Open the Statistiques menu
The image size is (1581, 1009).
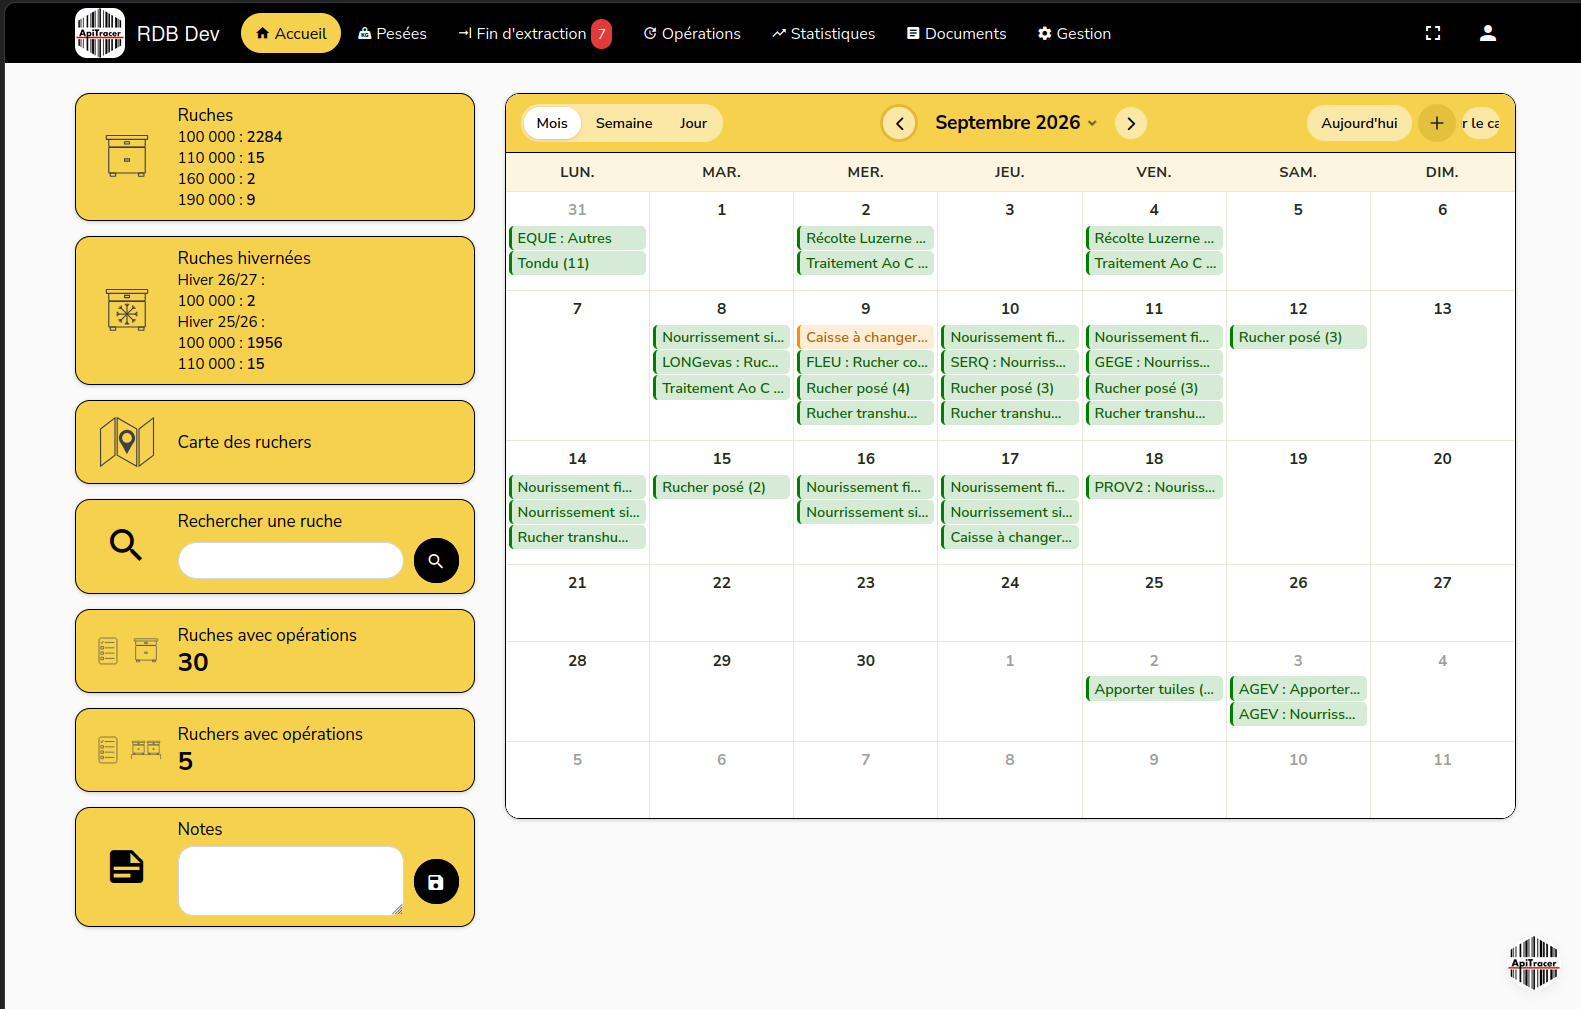[824, 33]
